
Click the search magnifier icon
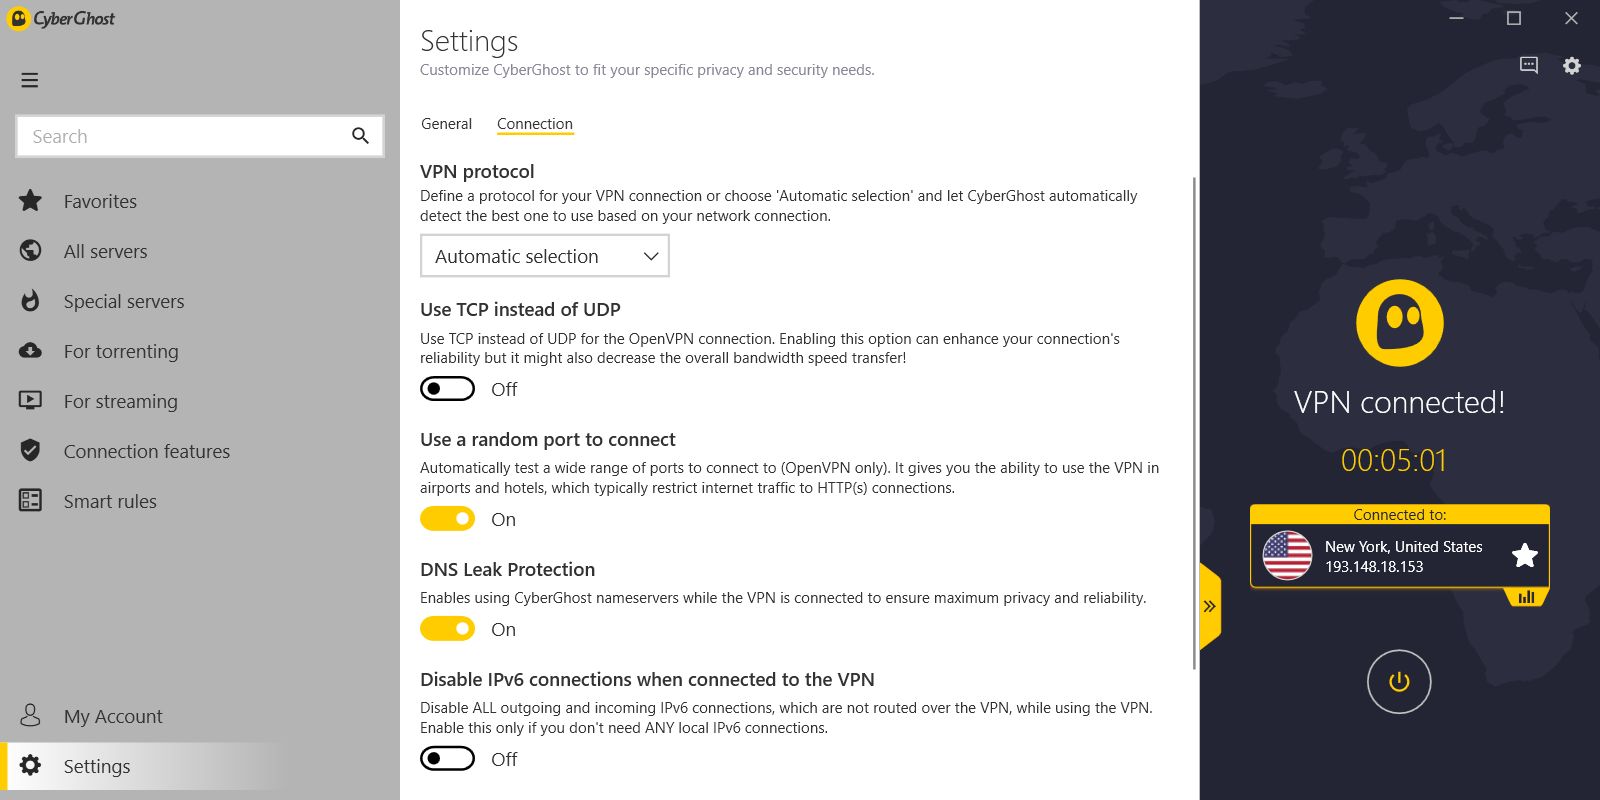(x=360, y=136)
